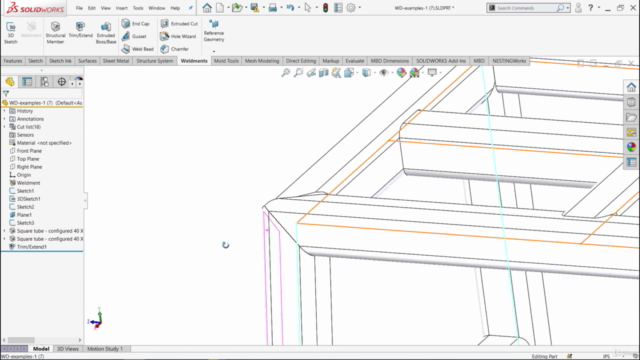Switch to the PropertyManager tab
This screenshot has width=640, height=360.
27,82
